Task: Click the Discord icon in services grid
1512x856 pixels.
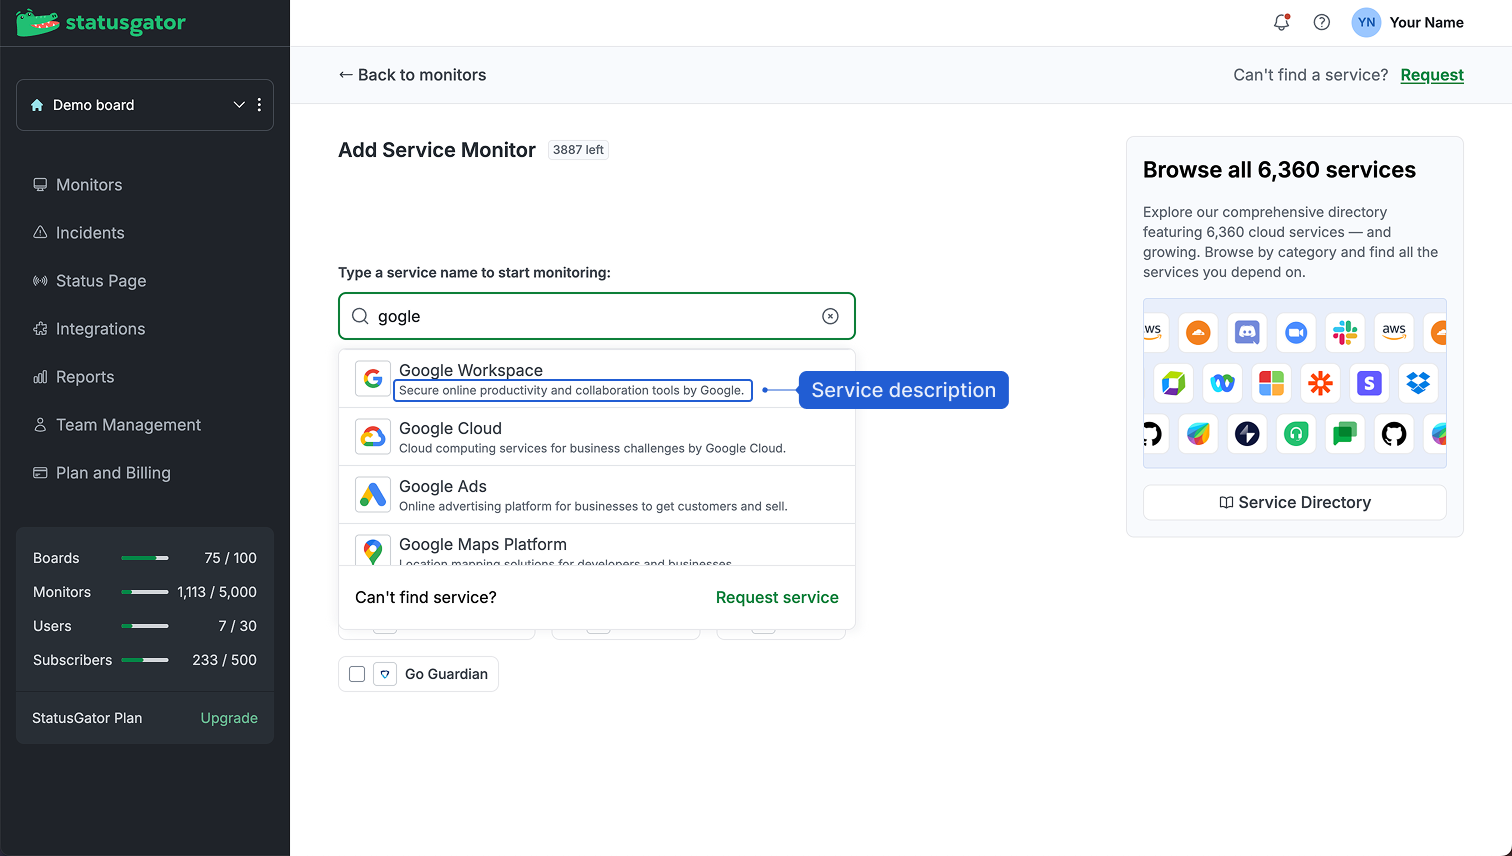Action: point(1247,332)
